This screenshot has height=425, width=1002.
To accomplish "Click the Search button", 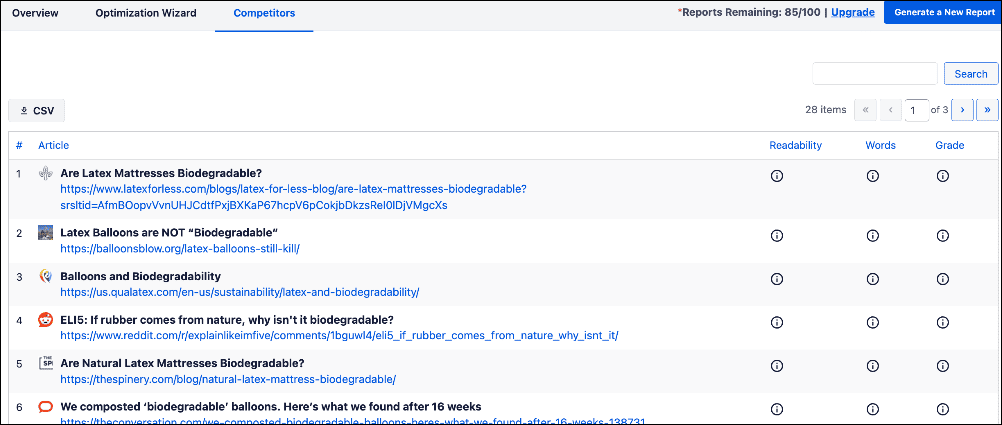I will click(x=971, y=73).
